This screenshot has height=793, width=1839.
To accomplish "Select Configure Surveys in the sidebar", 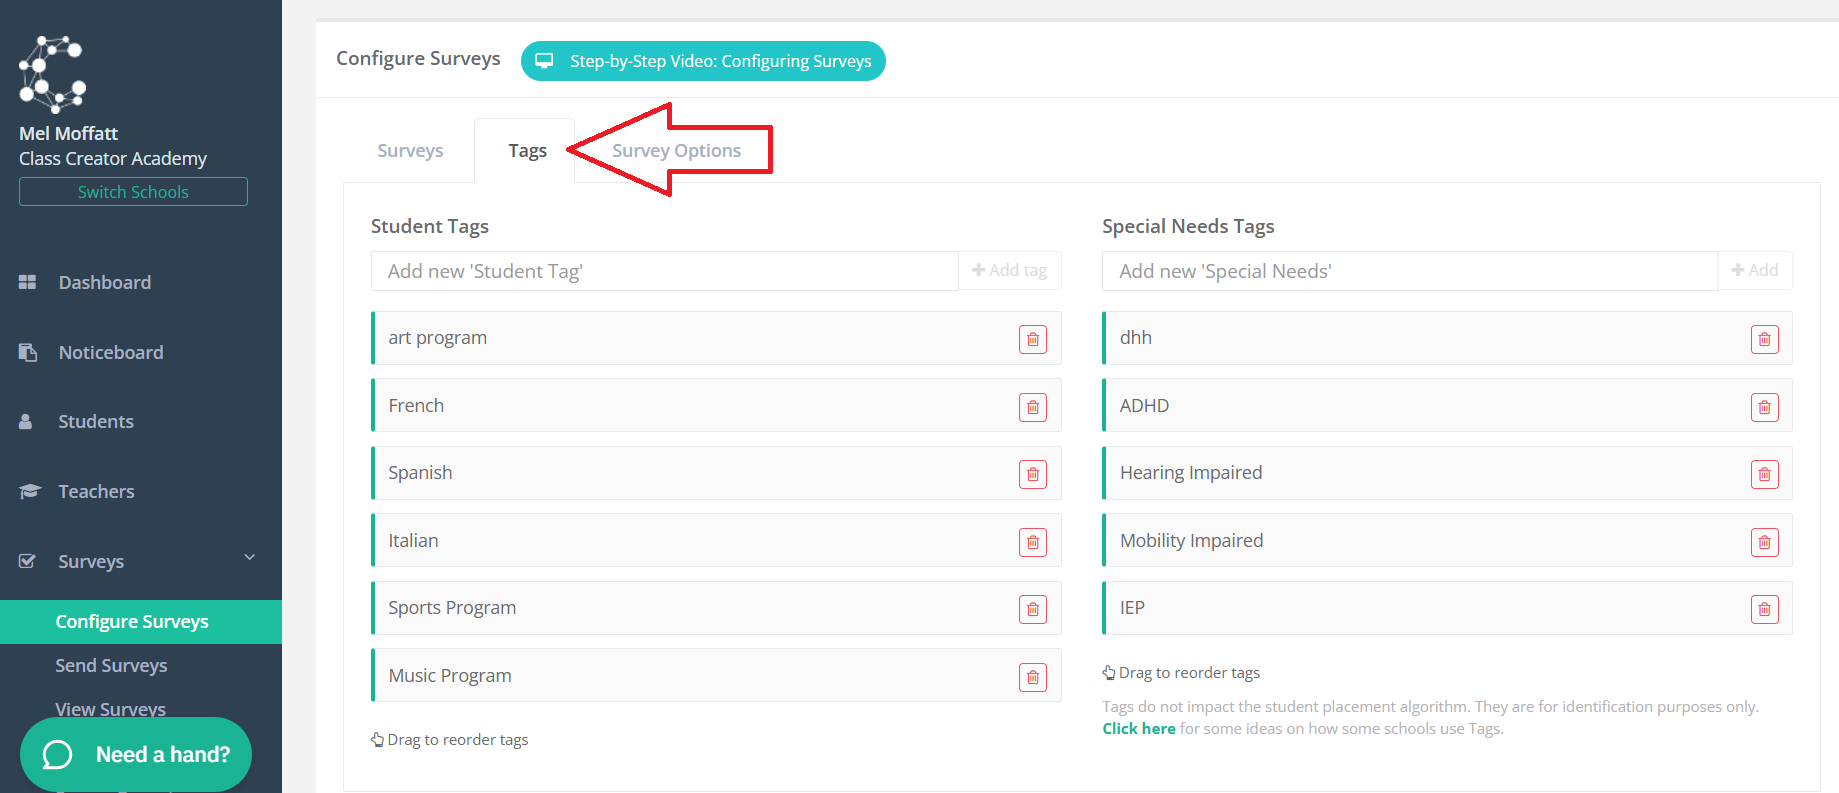I will point(141,622).
